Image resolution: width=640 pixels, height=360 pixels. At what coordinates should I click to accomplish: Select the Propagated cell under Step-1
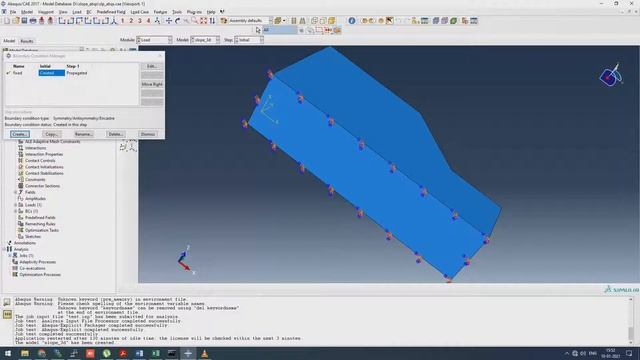tap(77, 73)
